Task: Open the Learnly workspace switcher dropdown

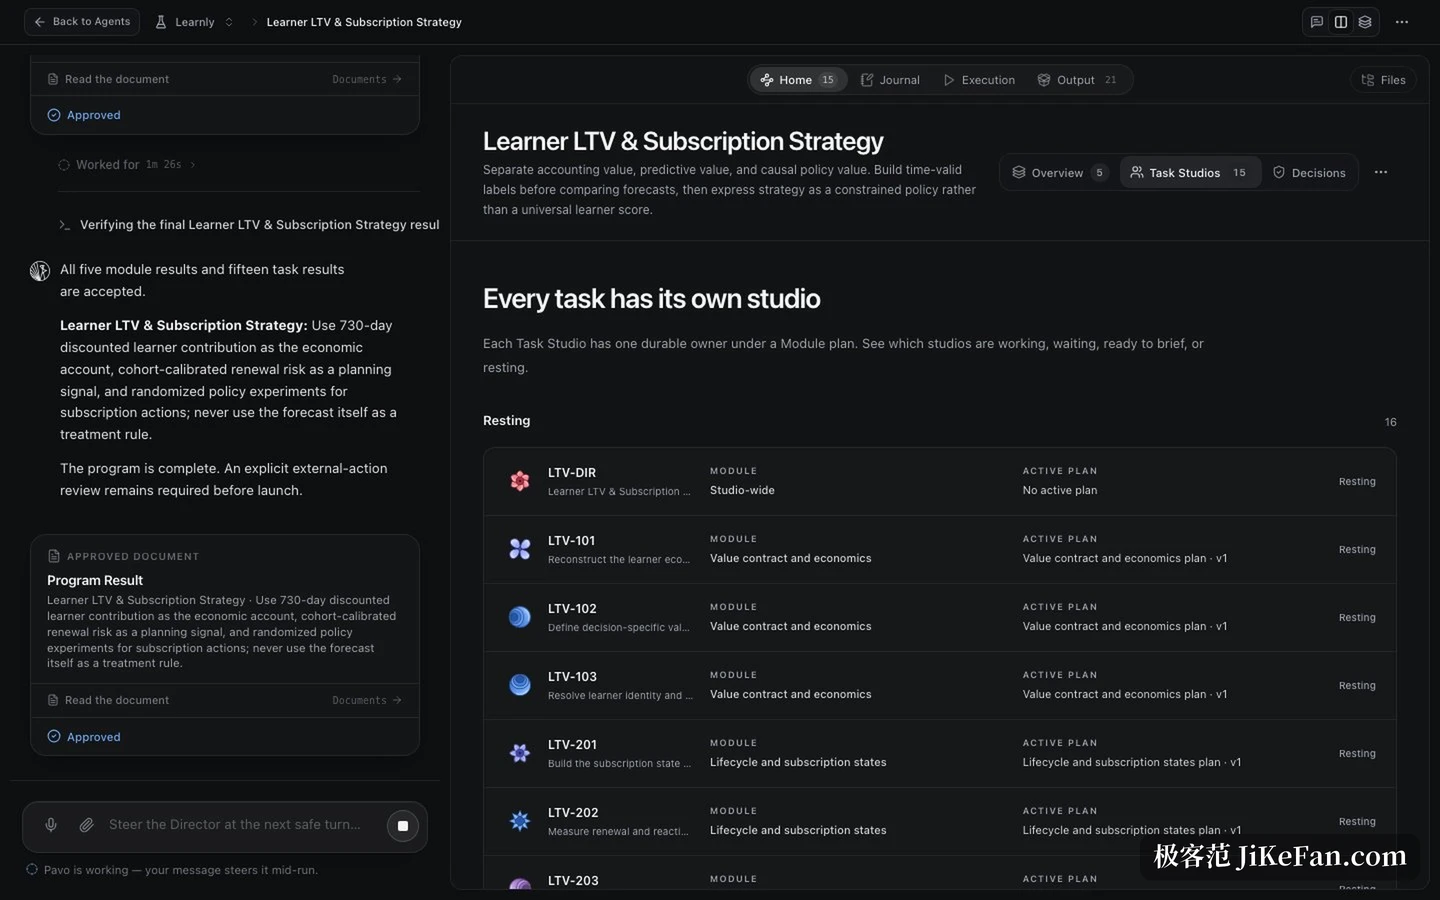Action: [195, 22]
